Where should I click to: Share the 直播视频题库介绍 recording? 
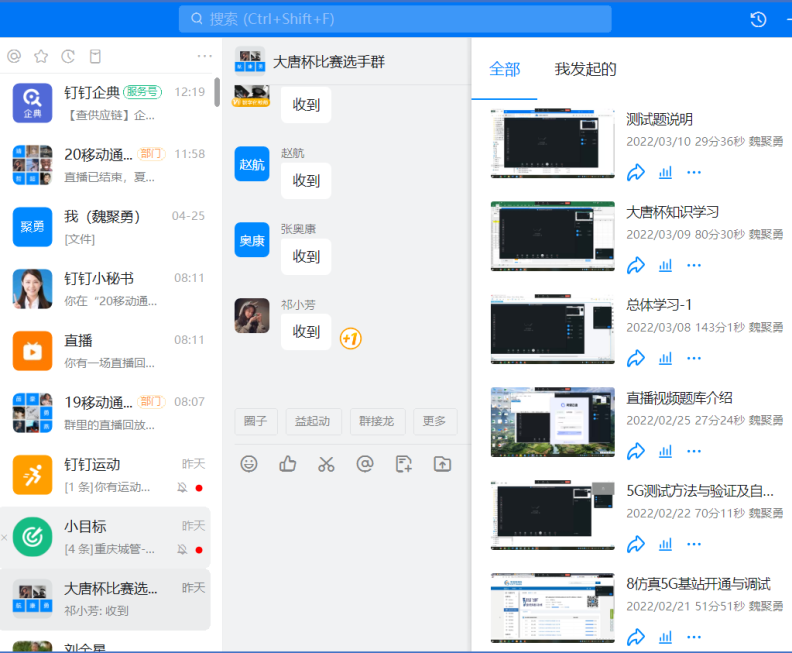point(635,451)
